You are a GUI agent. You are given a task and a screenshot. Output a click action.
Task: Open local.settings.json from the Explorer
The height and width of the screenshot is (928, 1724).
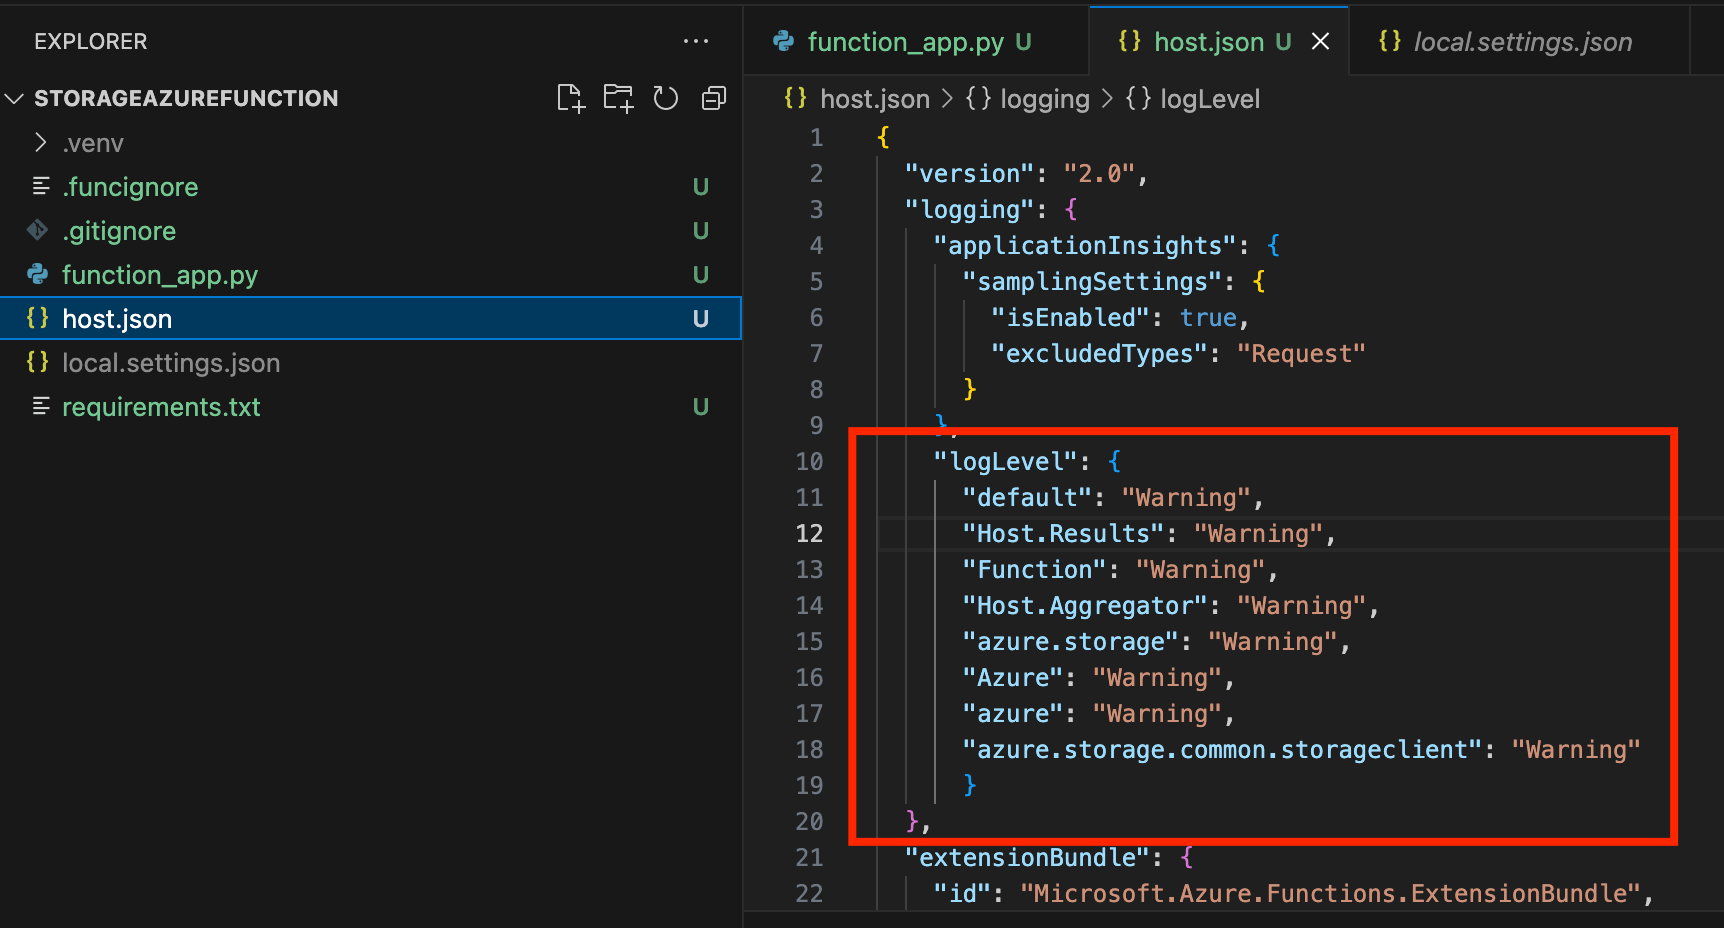(370, 363)
